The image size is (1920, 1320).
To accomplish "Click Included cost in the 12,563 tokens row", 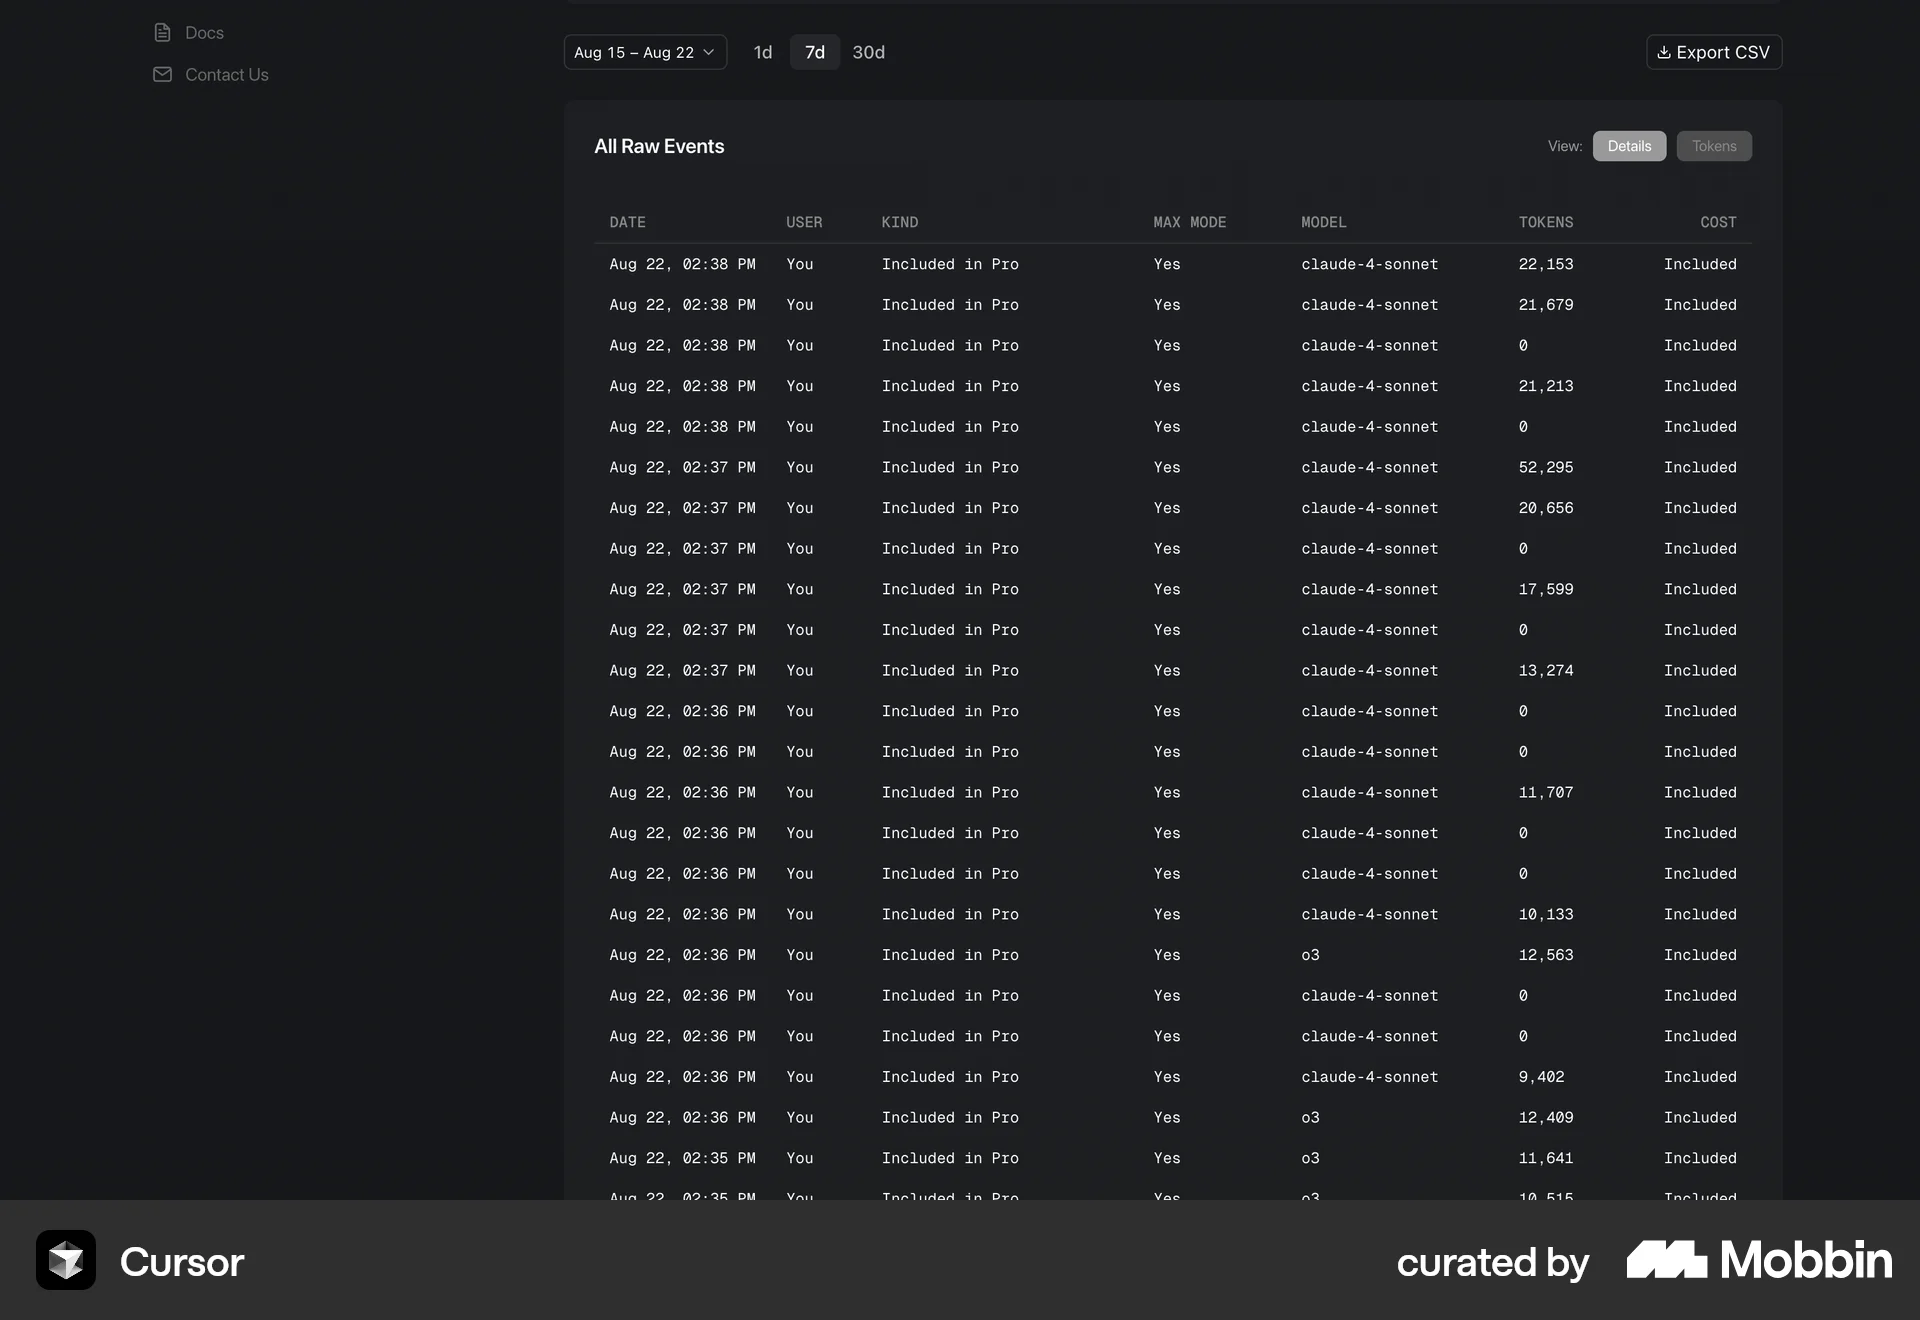I will click(1700, 955).
